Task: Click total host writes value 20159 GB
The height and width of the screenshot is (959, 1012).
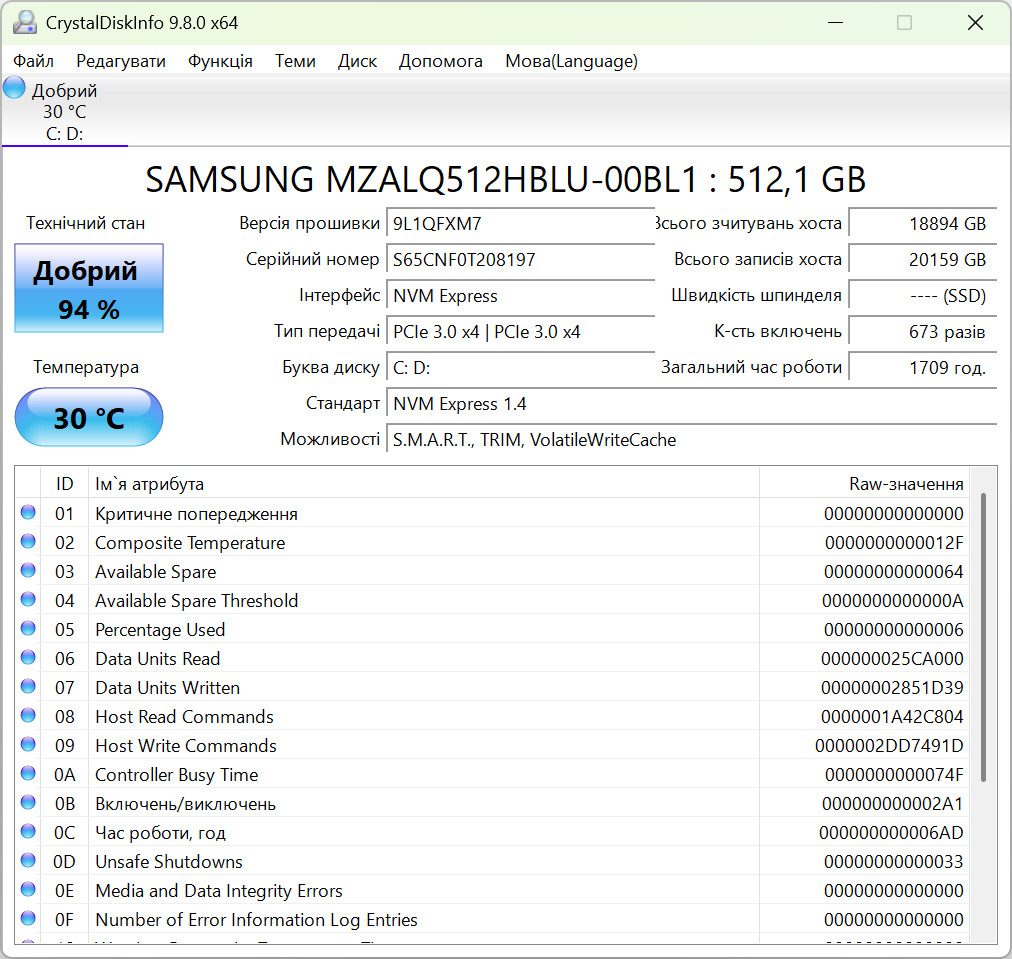Action: [x=922, y=260]
